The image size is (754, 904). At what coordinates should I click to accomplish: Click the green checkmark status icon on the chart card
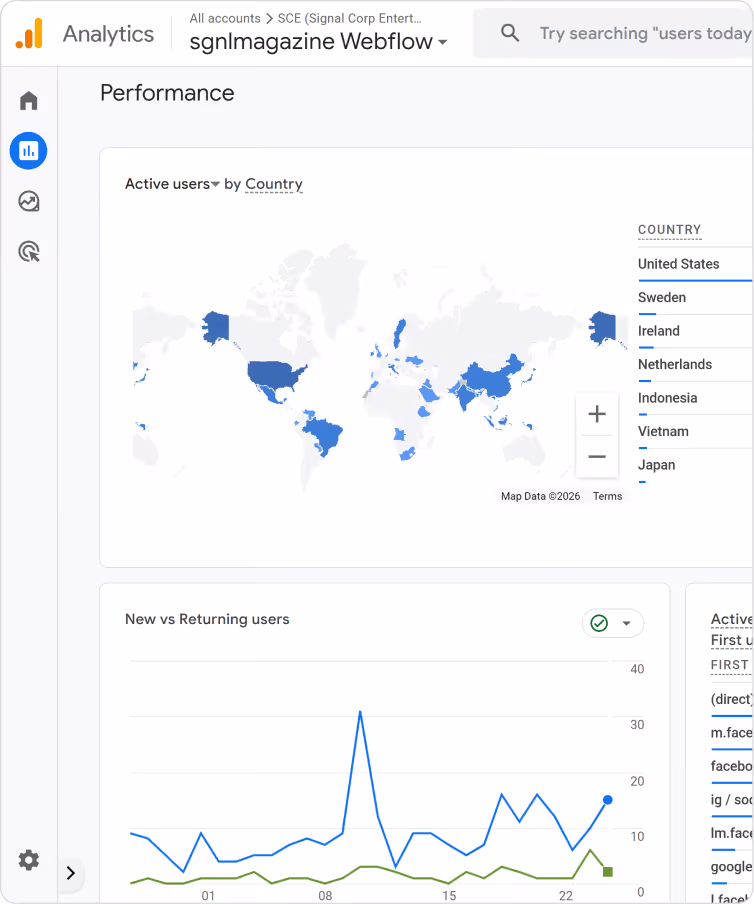point(598,622)
